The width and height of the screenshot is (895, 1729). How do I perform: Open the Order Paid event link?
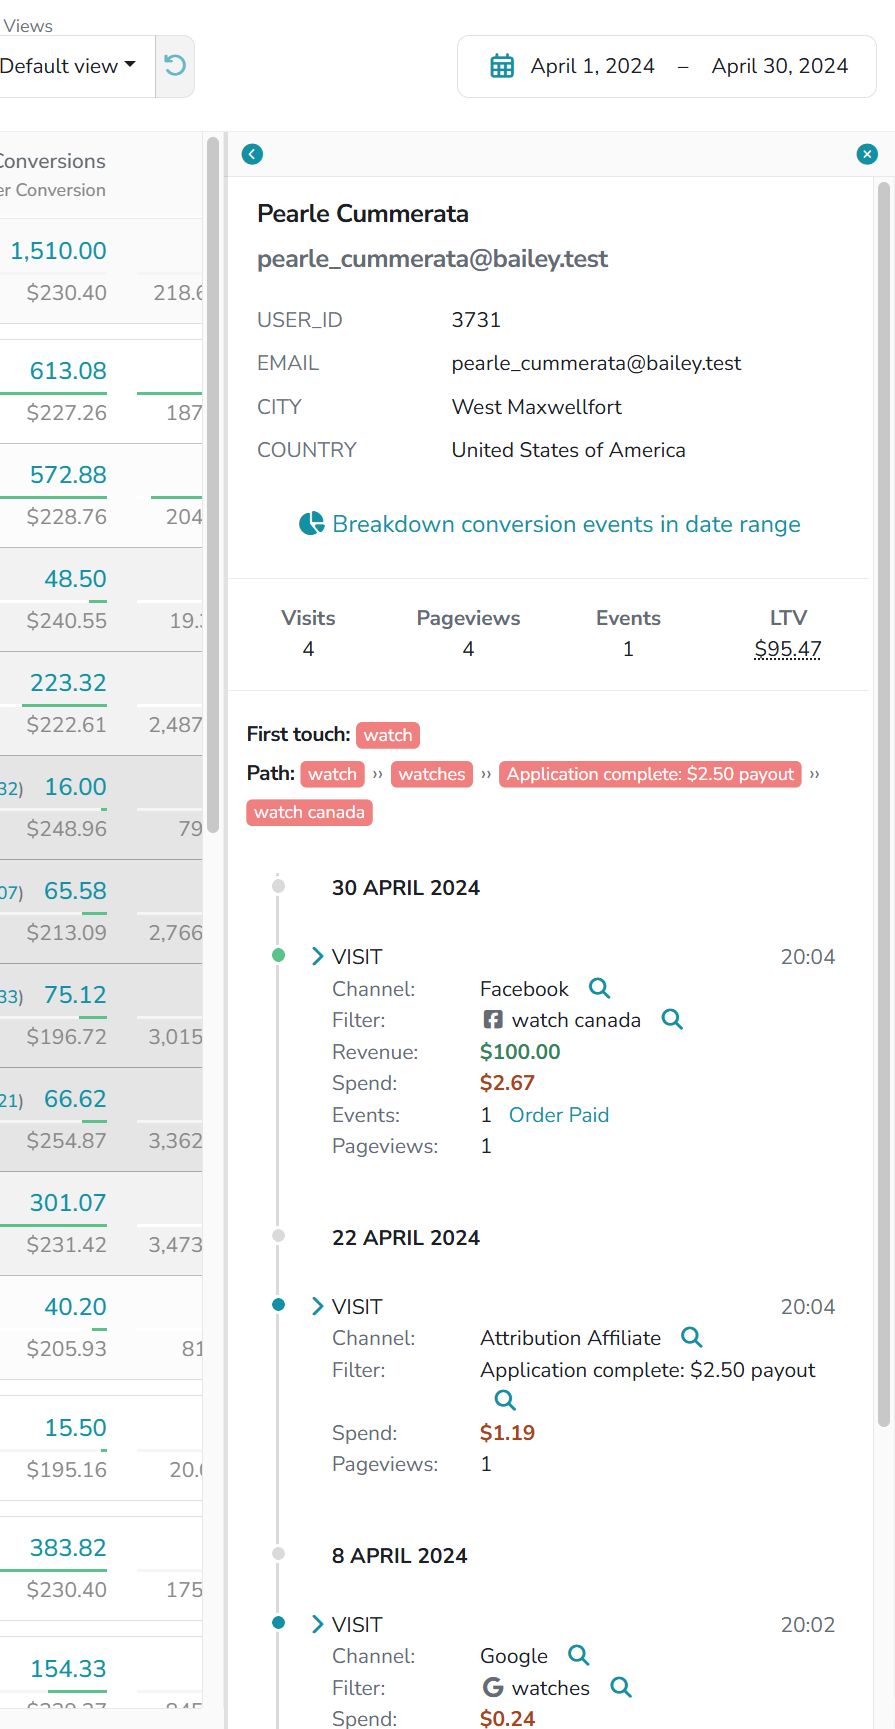coord(559,1115)
